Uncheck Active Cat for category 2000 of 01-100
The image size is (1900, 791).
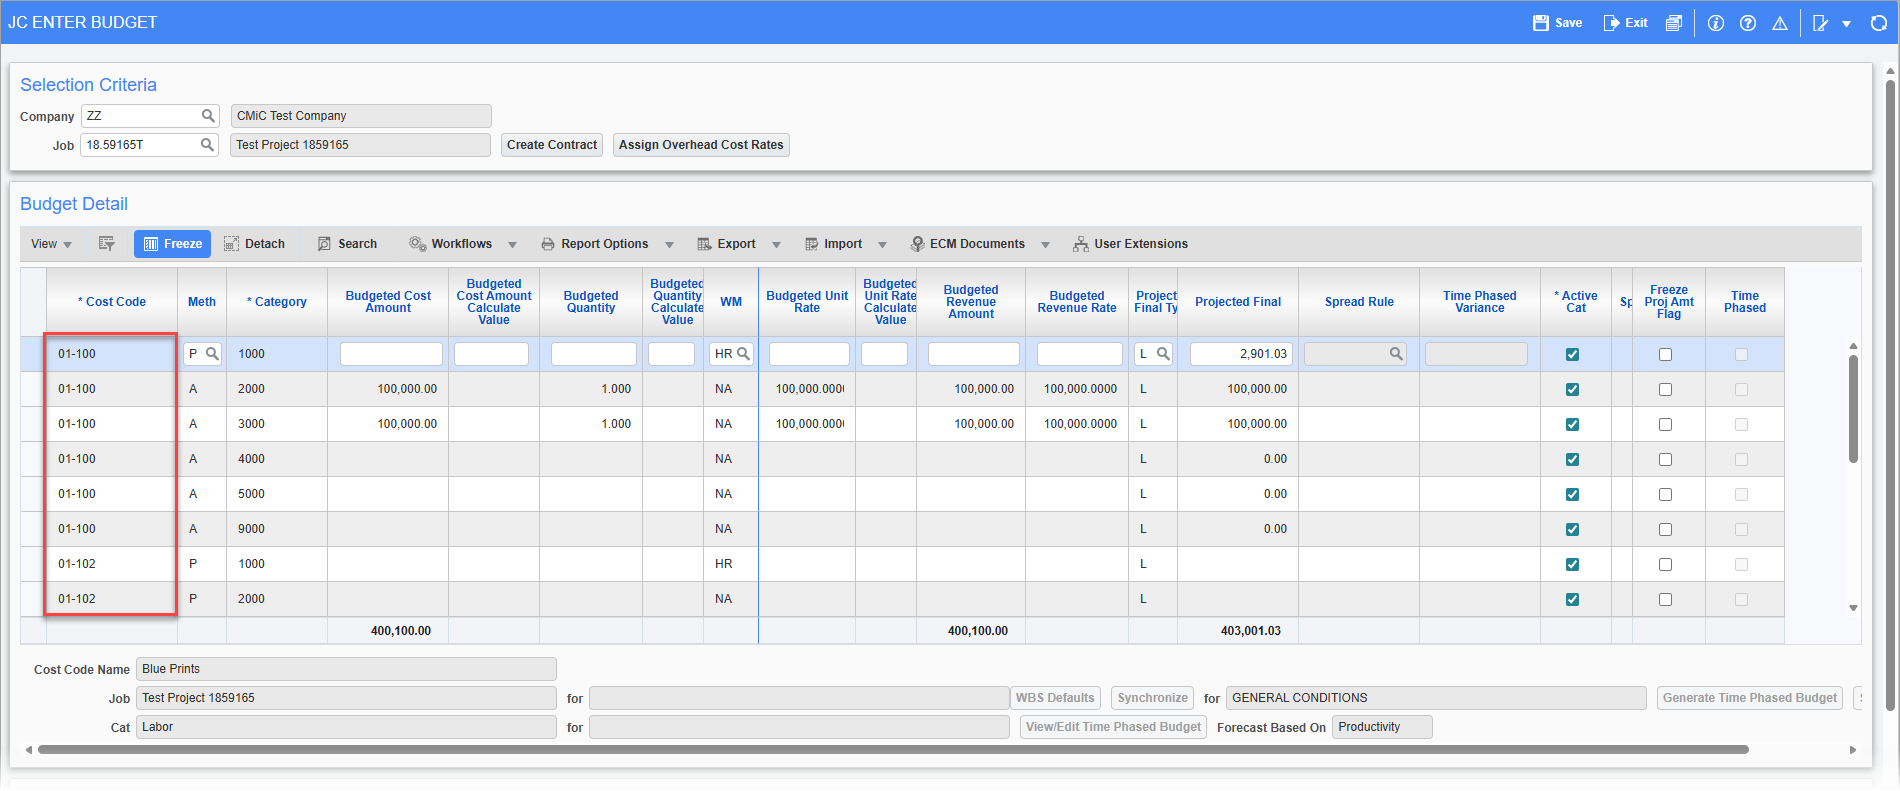[1572, 389]
